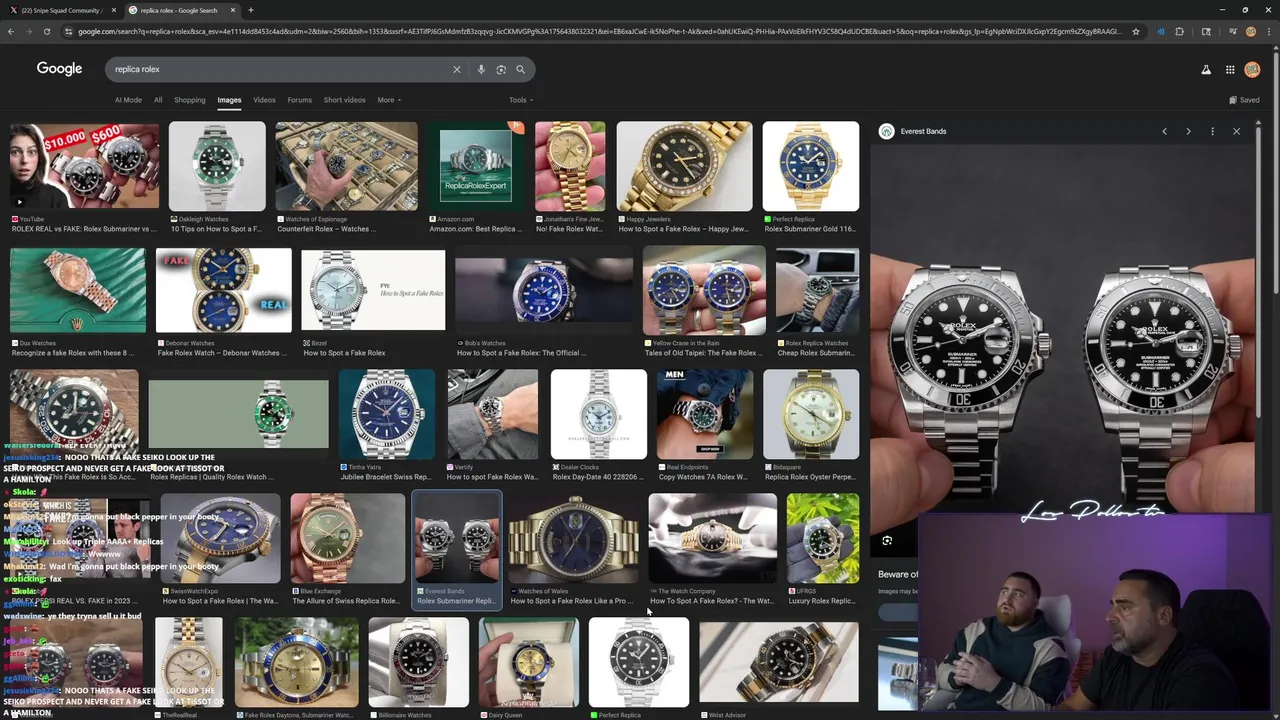The height and width of the screenshot is (720, 1280).
Task: Open 'ROLEX REAL vs FAKE' YouTube result link
Action: 84,229
